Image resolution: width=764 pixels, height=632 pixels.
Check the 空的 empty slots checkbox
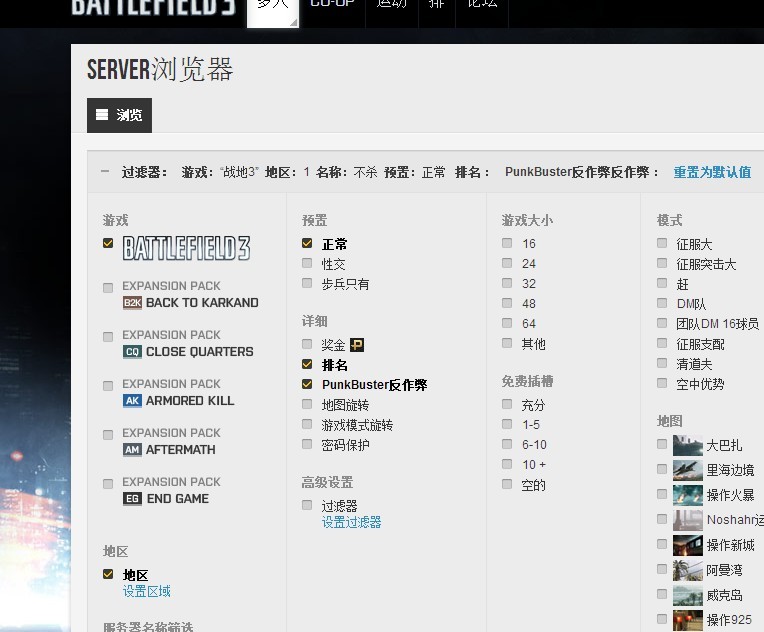point(507,483)
